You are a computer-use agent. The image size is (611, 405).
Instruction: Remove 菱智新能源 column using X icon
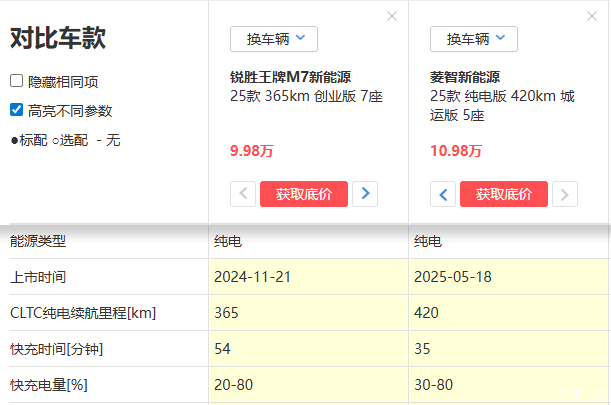pyautogui.click(x=592, y=16)
